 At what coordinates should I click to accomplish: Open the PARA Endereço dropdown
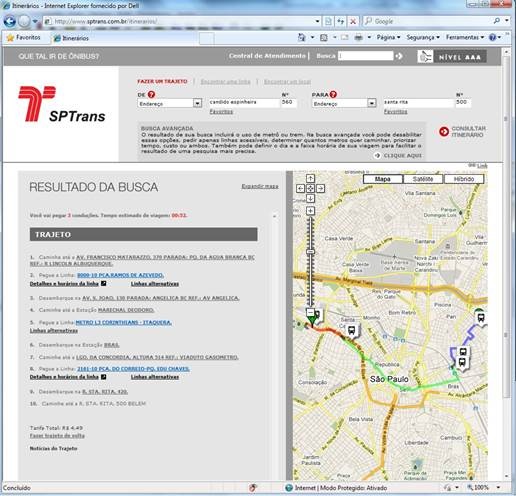point(372,103)
